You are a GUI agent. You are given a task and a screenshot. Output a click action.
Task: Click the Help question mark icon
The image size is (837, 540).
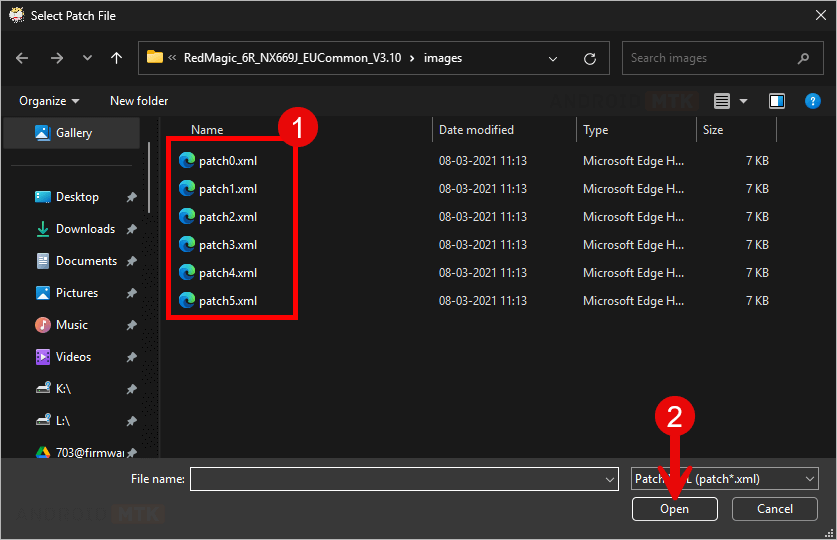click(x=812, y=101)
